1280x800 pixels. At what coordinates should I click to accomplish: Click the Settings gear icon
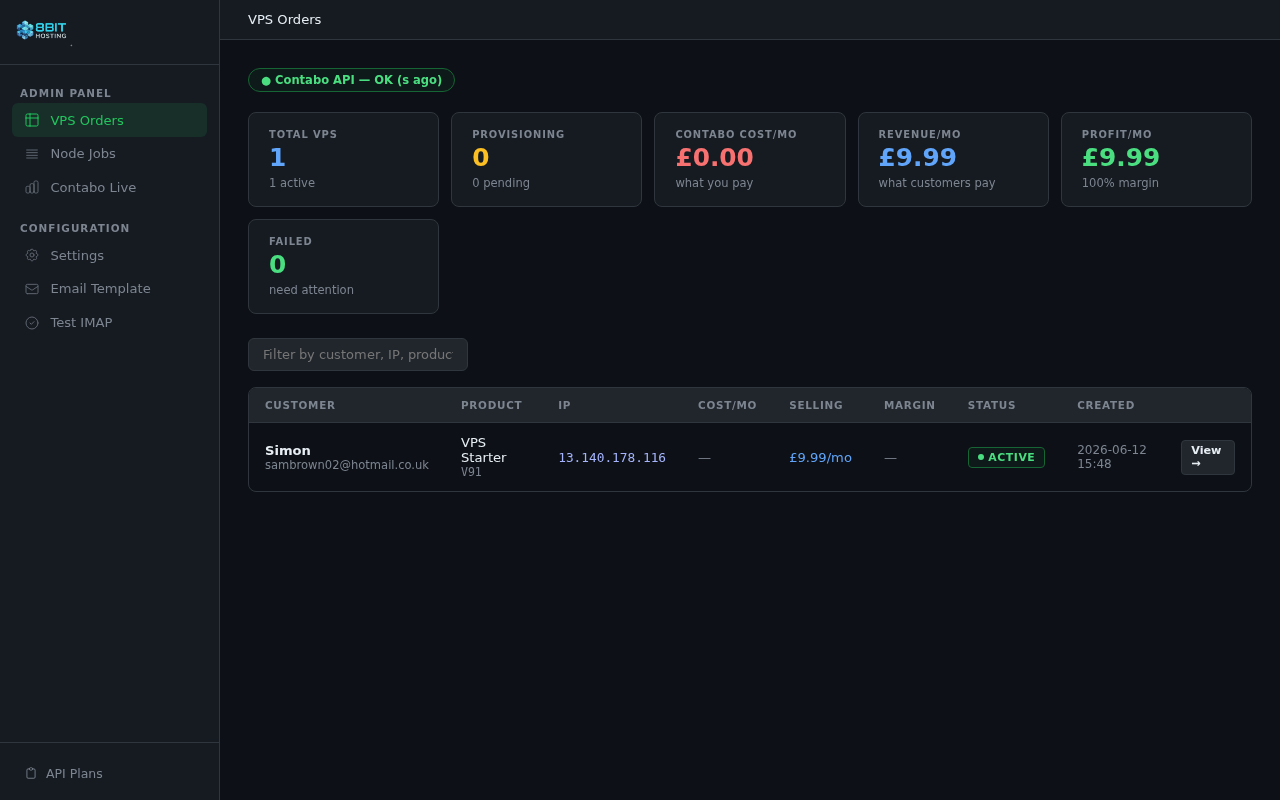click(x=32, y=255)
